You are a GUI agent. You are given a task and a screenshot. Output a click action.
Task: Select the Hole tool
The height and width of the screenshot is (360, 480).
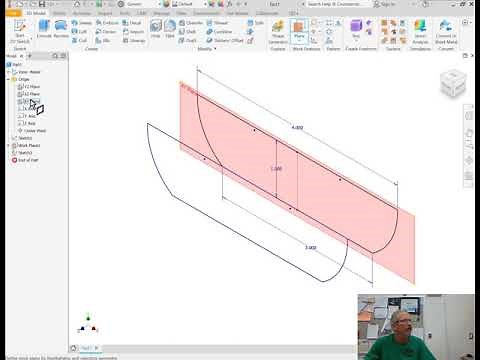click(156, 29)
